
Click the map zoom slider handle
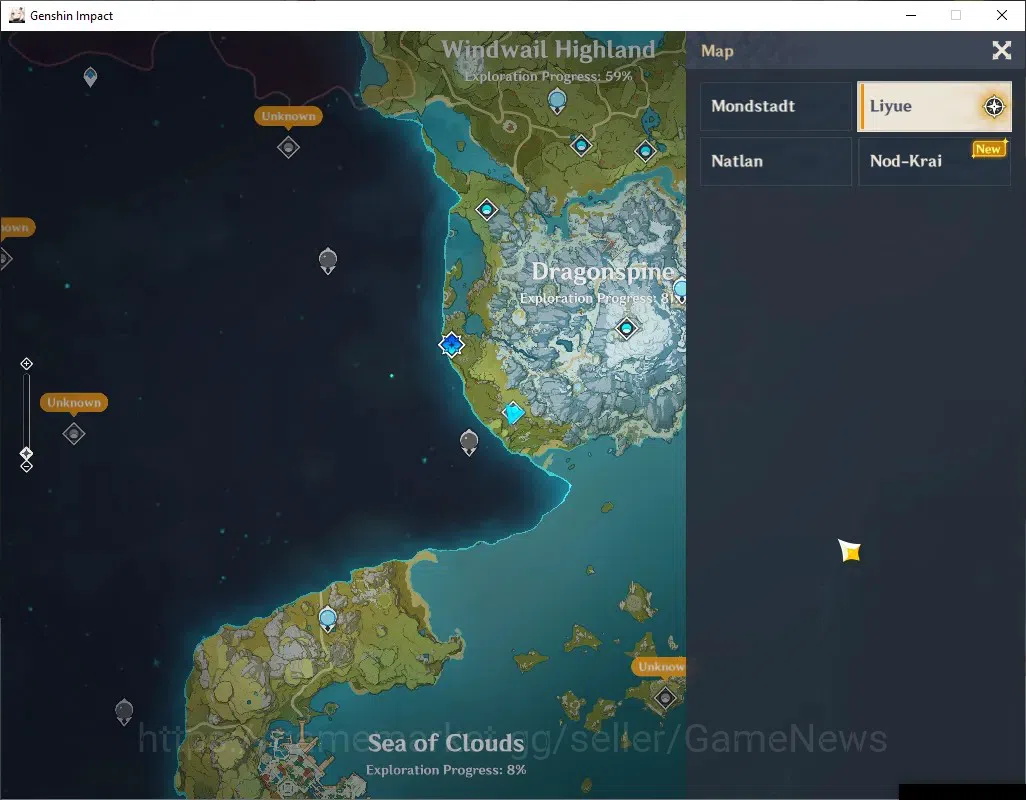pos(26,453)
